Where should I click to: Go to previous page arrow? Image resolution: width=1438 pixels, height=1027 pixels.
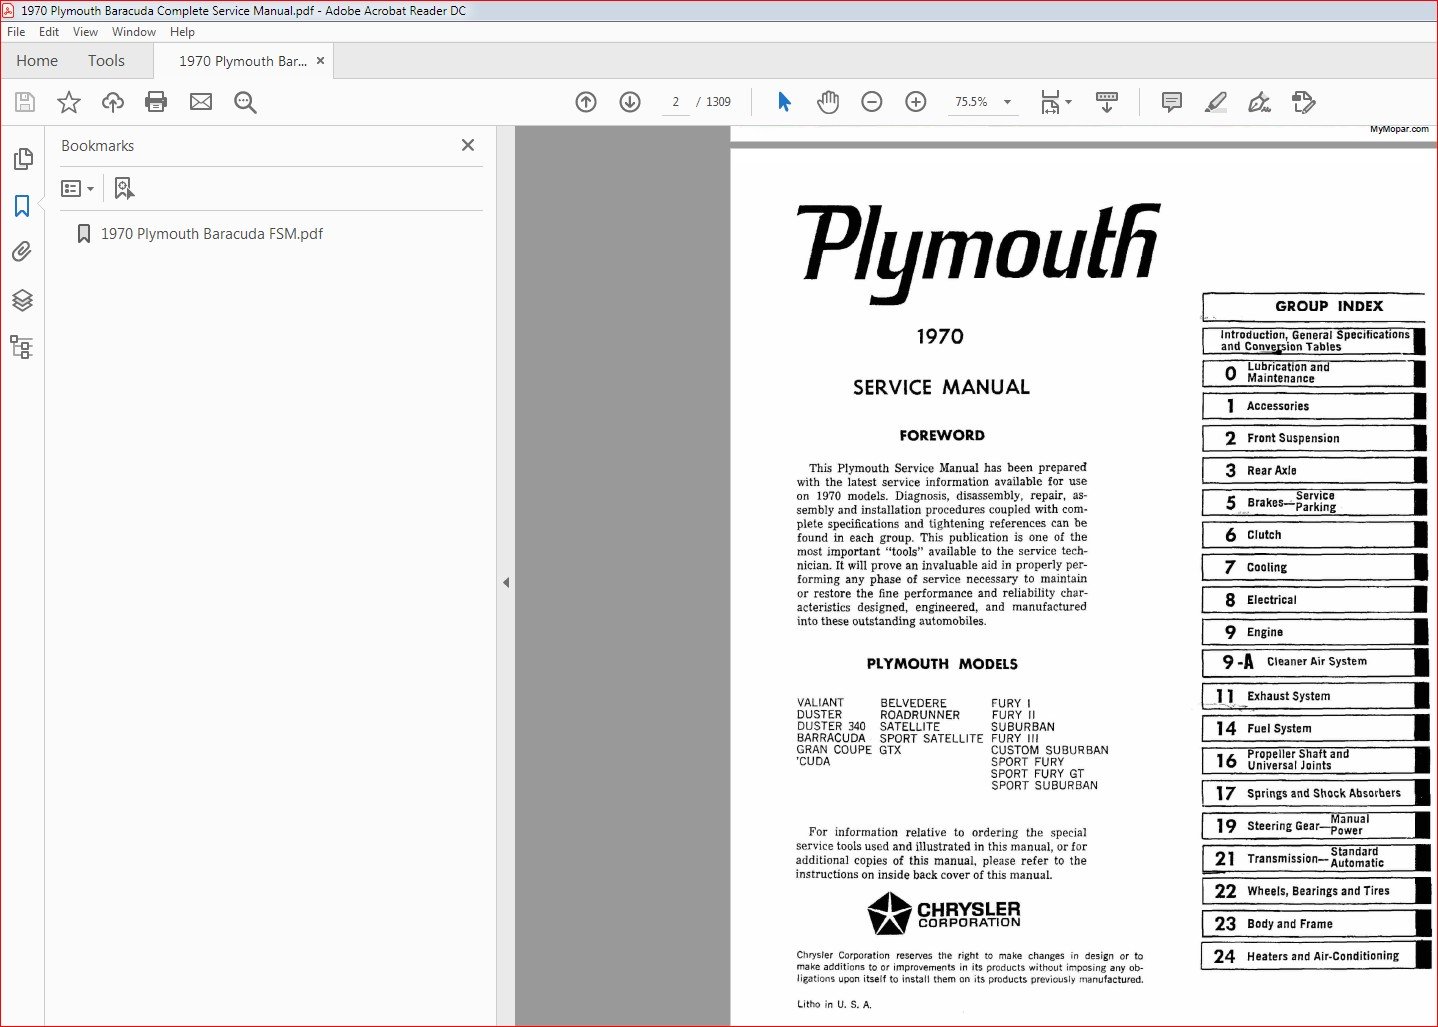(x=586, y=102)
